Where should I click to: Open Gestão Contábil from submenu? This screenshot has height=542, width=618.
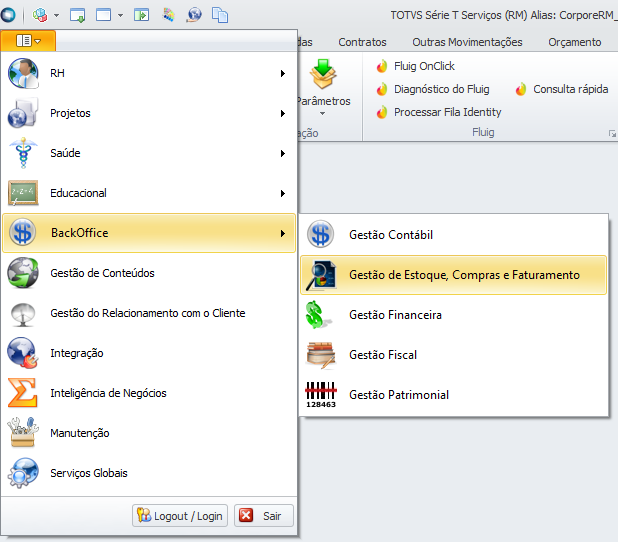453,235
